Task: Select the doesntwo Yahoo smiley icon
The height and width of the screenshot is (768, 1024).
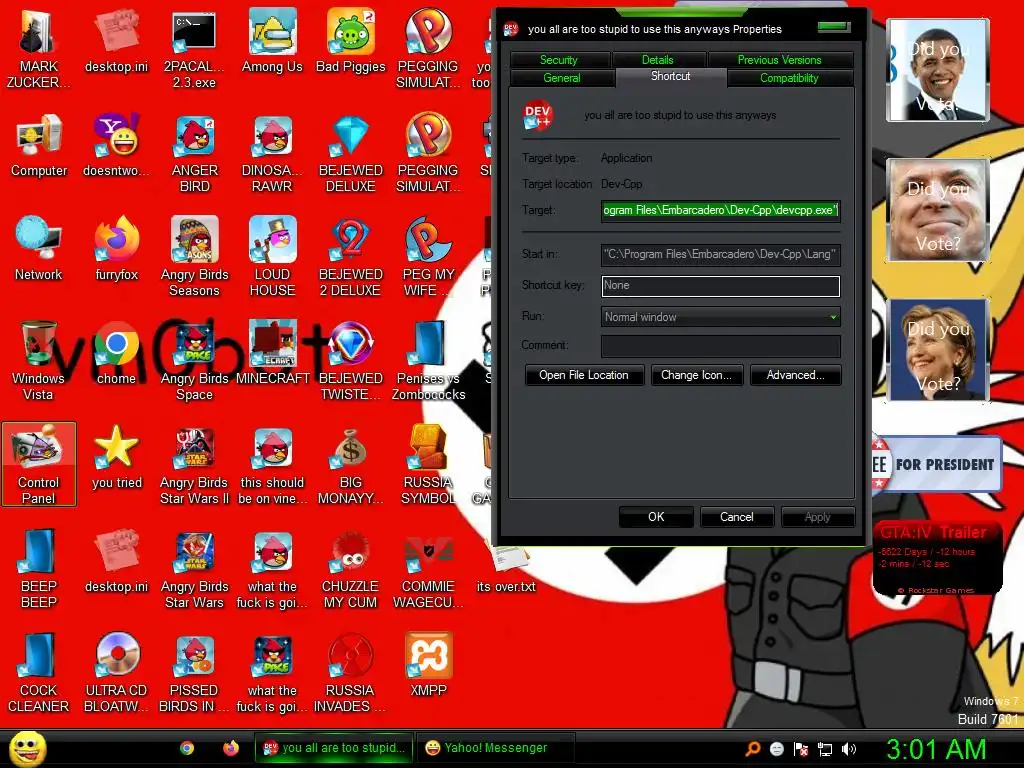Action: [x=116, y=146]
